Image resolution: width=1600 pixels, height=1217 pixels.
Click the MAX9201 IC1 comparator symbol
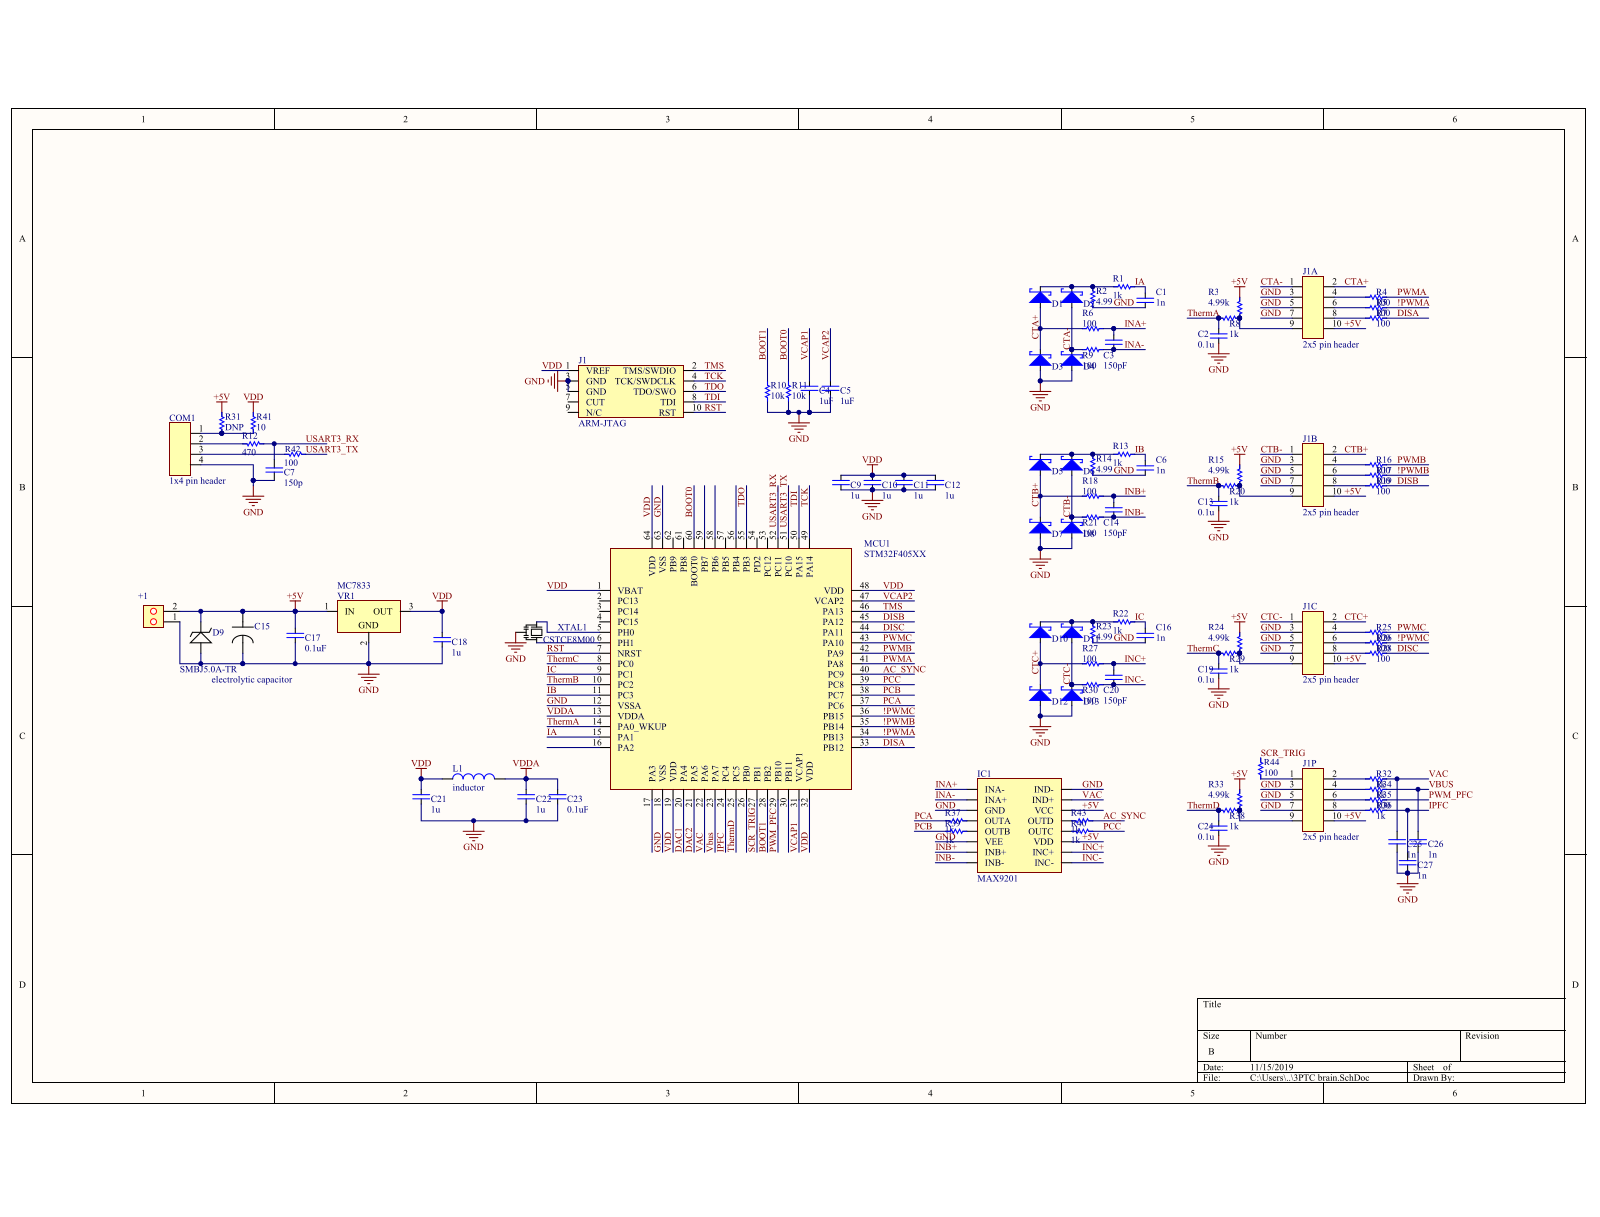tap(1019, 826)
